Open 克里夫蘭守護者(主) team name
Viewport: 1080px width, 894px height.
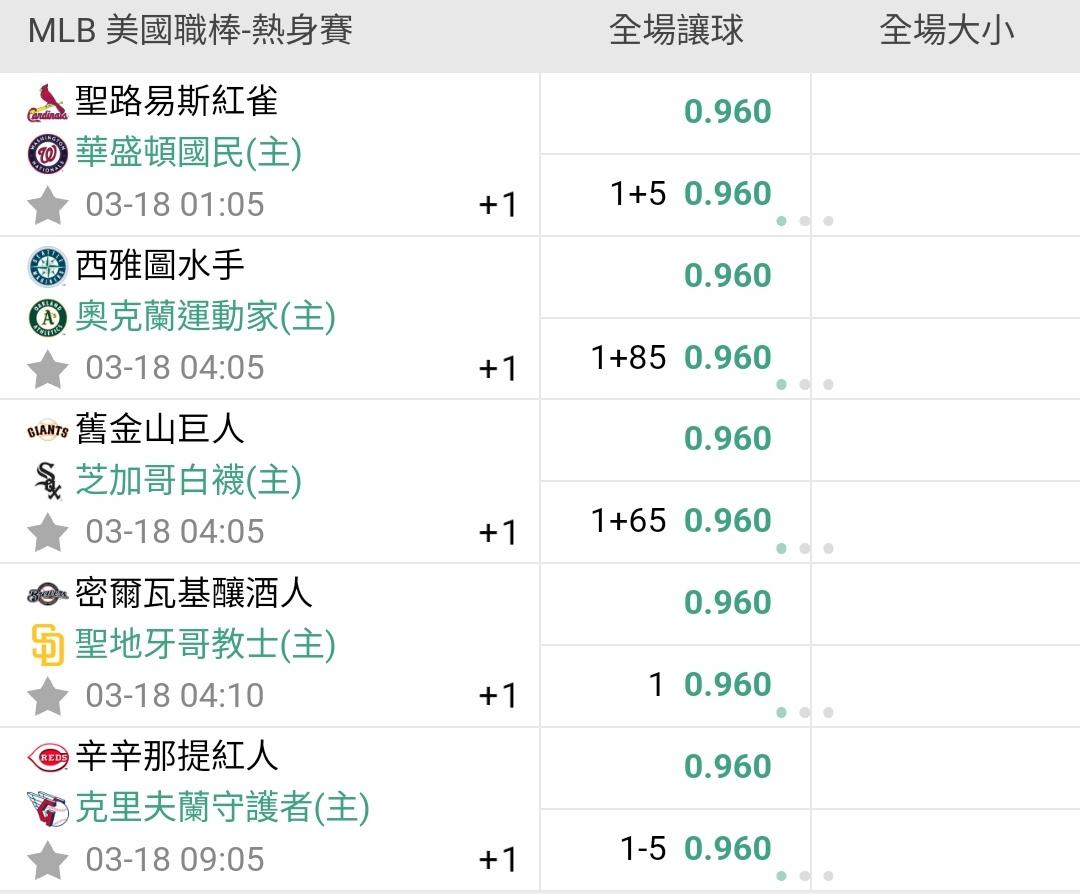(222, 808)
